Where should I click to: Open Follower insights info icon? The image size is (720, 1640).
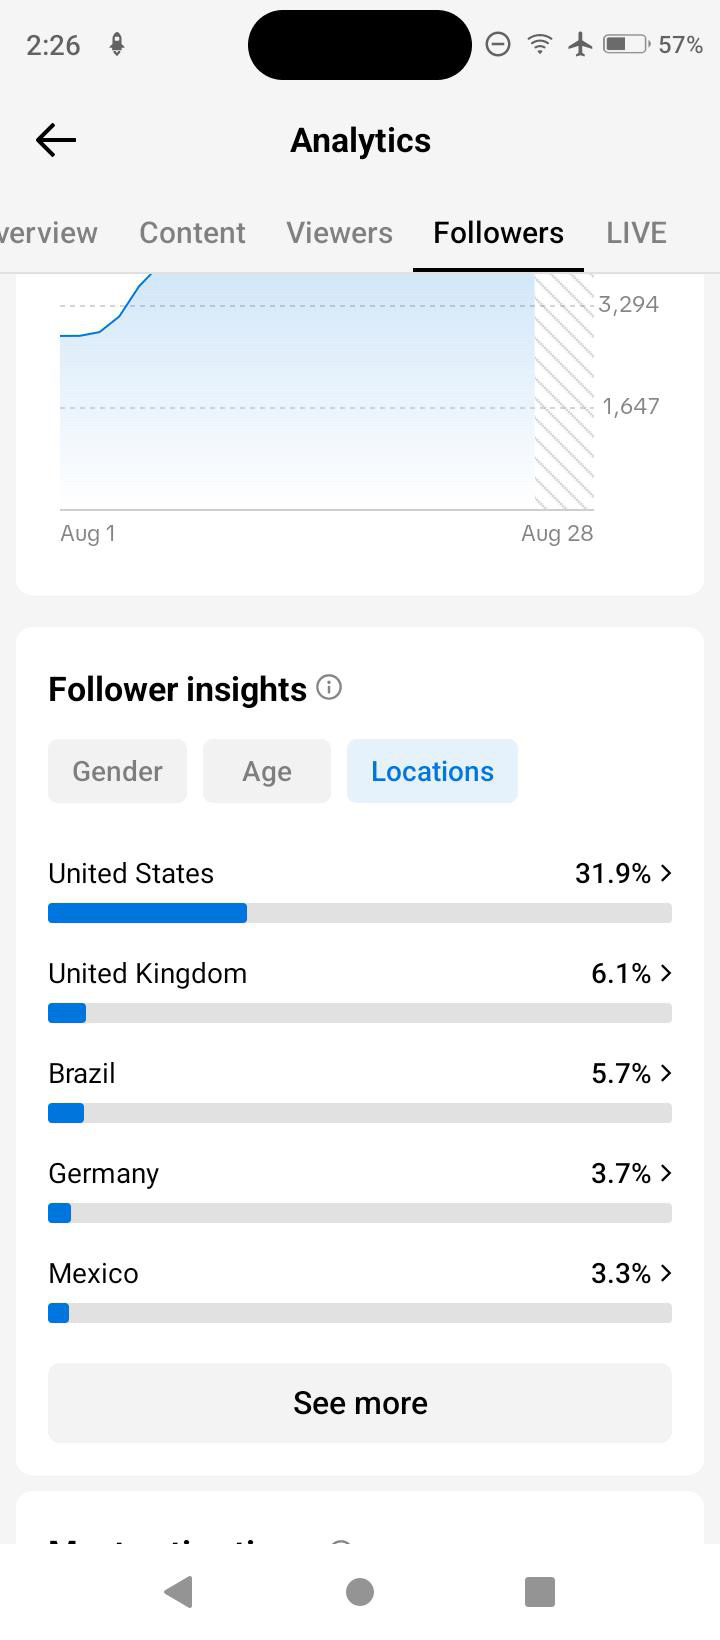(329, 688)
